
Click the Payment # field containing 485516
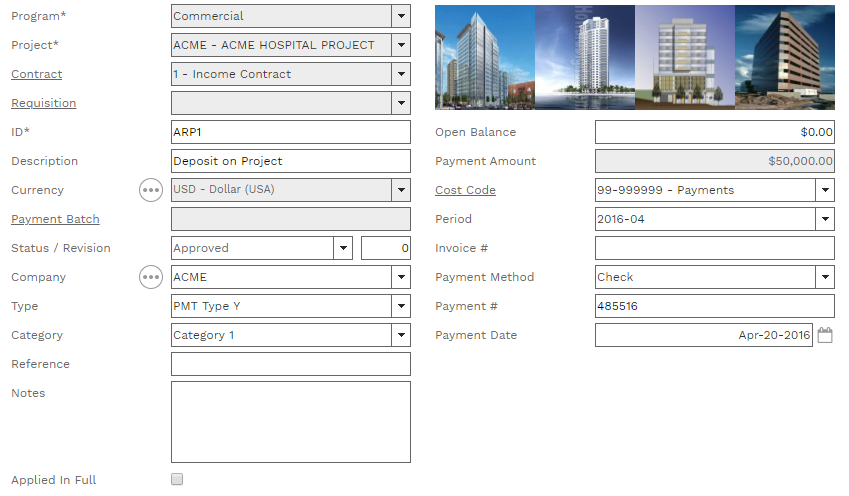pyautogui.click(x=714, y=306)
